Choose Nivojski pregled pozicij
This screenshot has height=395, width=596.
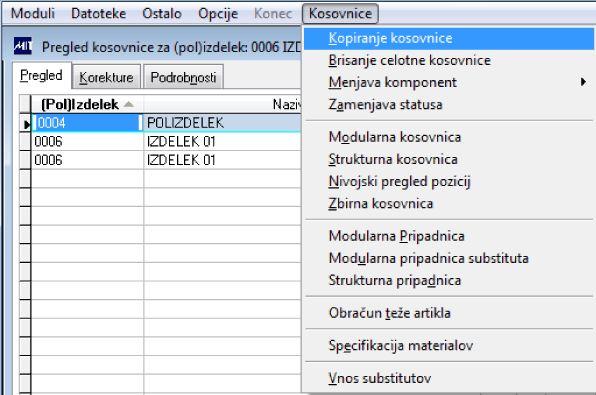coord(449,181)
